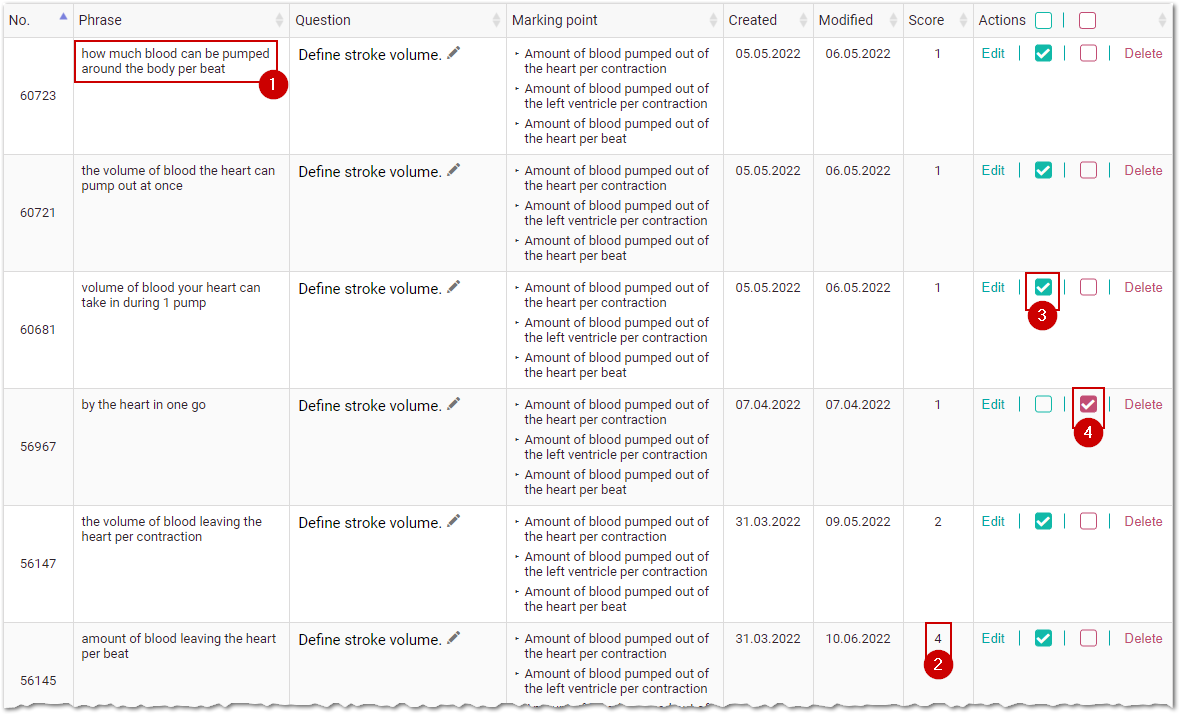This screenshot has height=715, width=1180.
Task: Sort table by Question column
Action: click(x=496, y=20)
